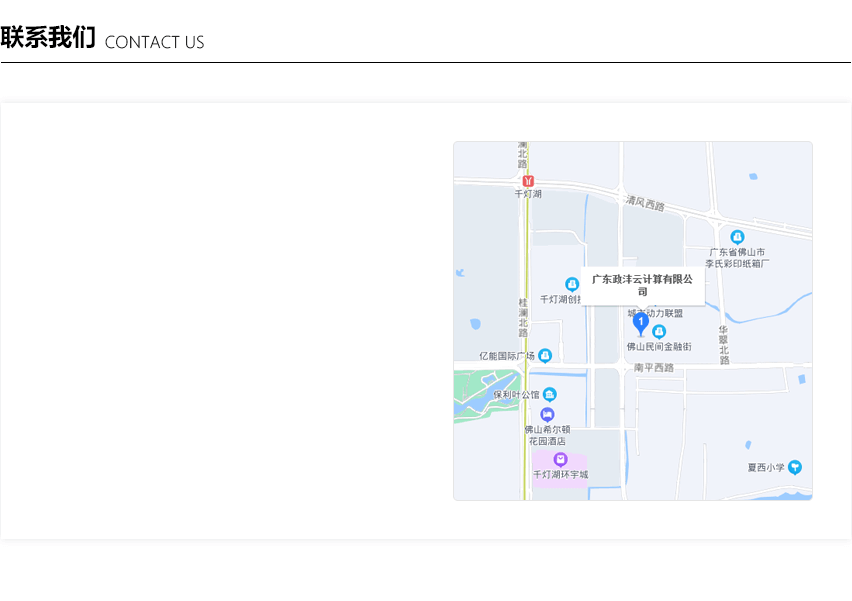Click the CONTACT US subtitle text
The height and width of the screenshot is (601, 852).
(x=154, y=42)
